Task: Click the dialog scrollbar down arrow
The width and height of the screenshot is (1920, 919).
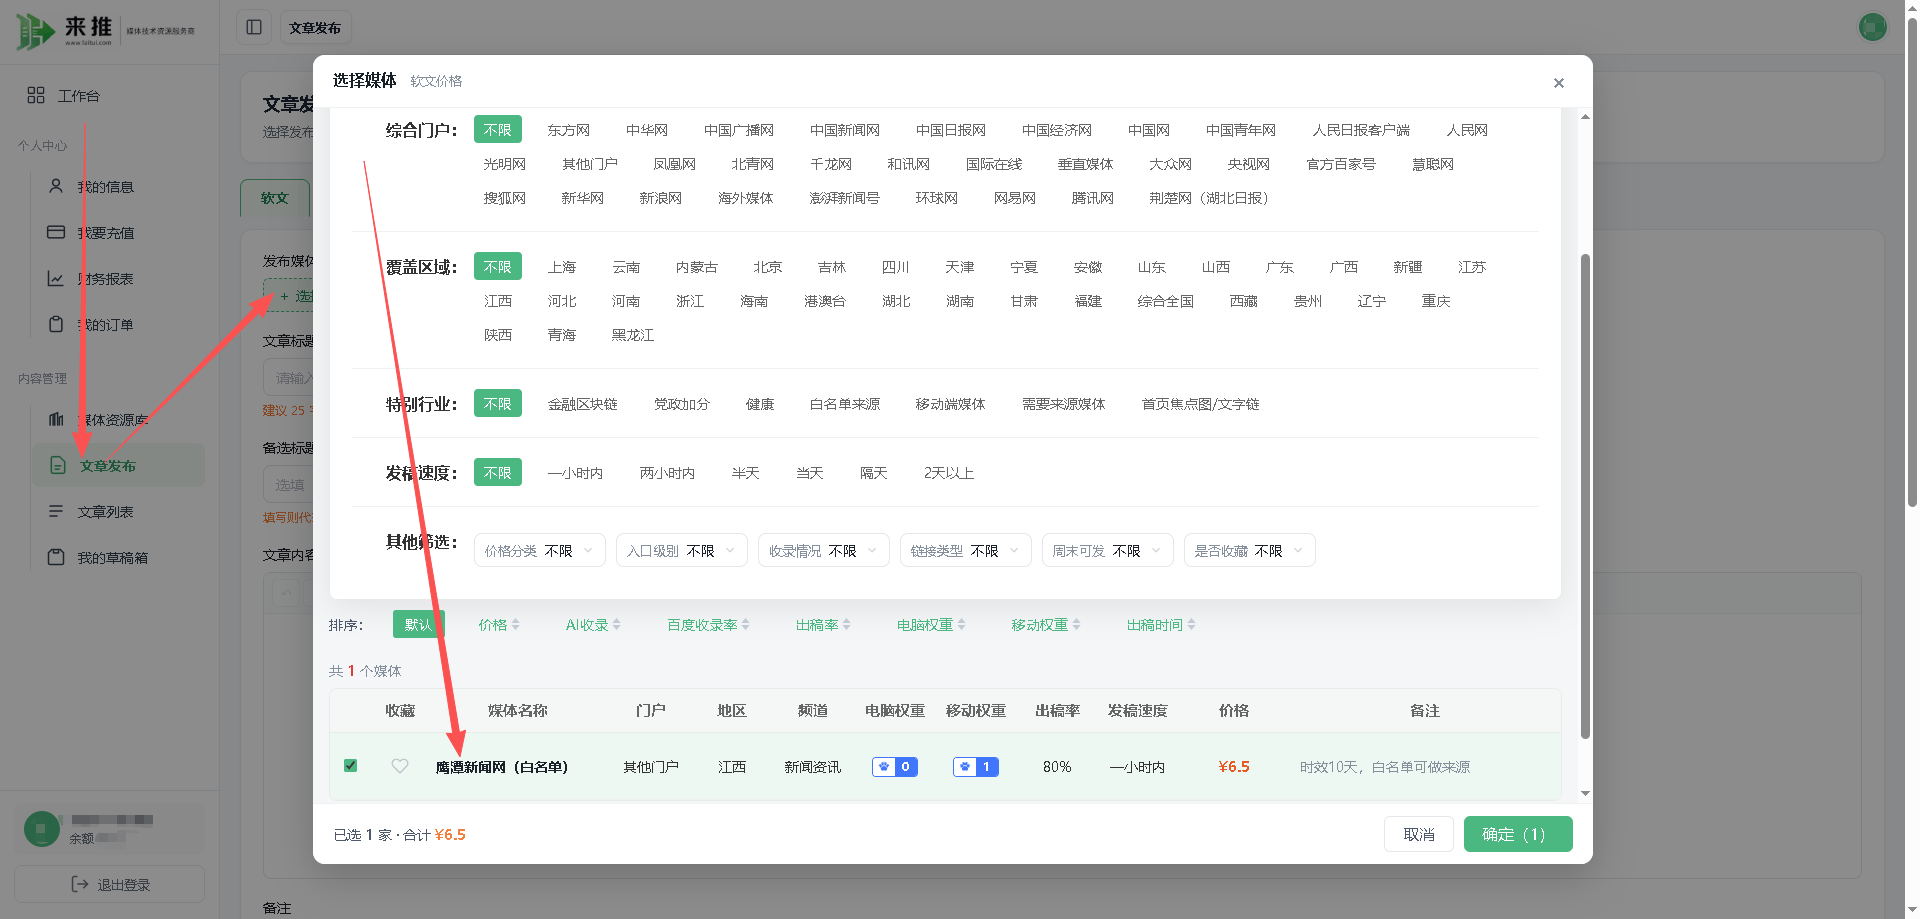Action: [x=1585, y=793]
